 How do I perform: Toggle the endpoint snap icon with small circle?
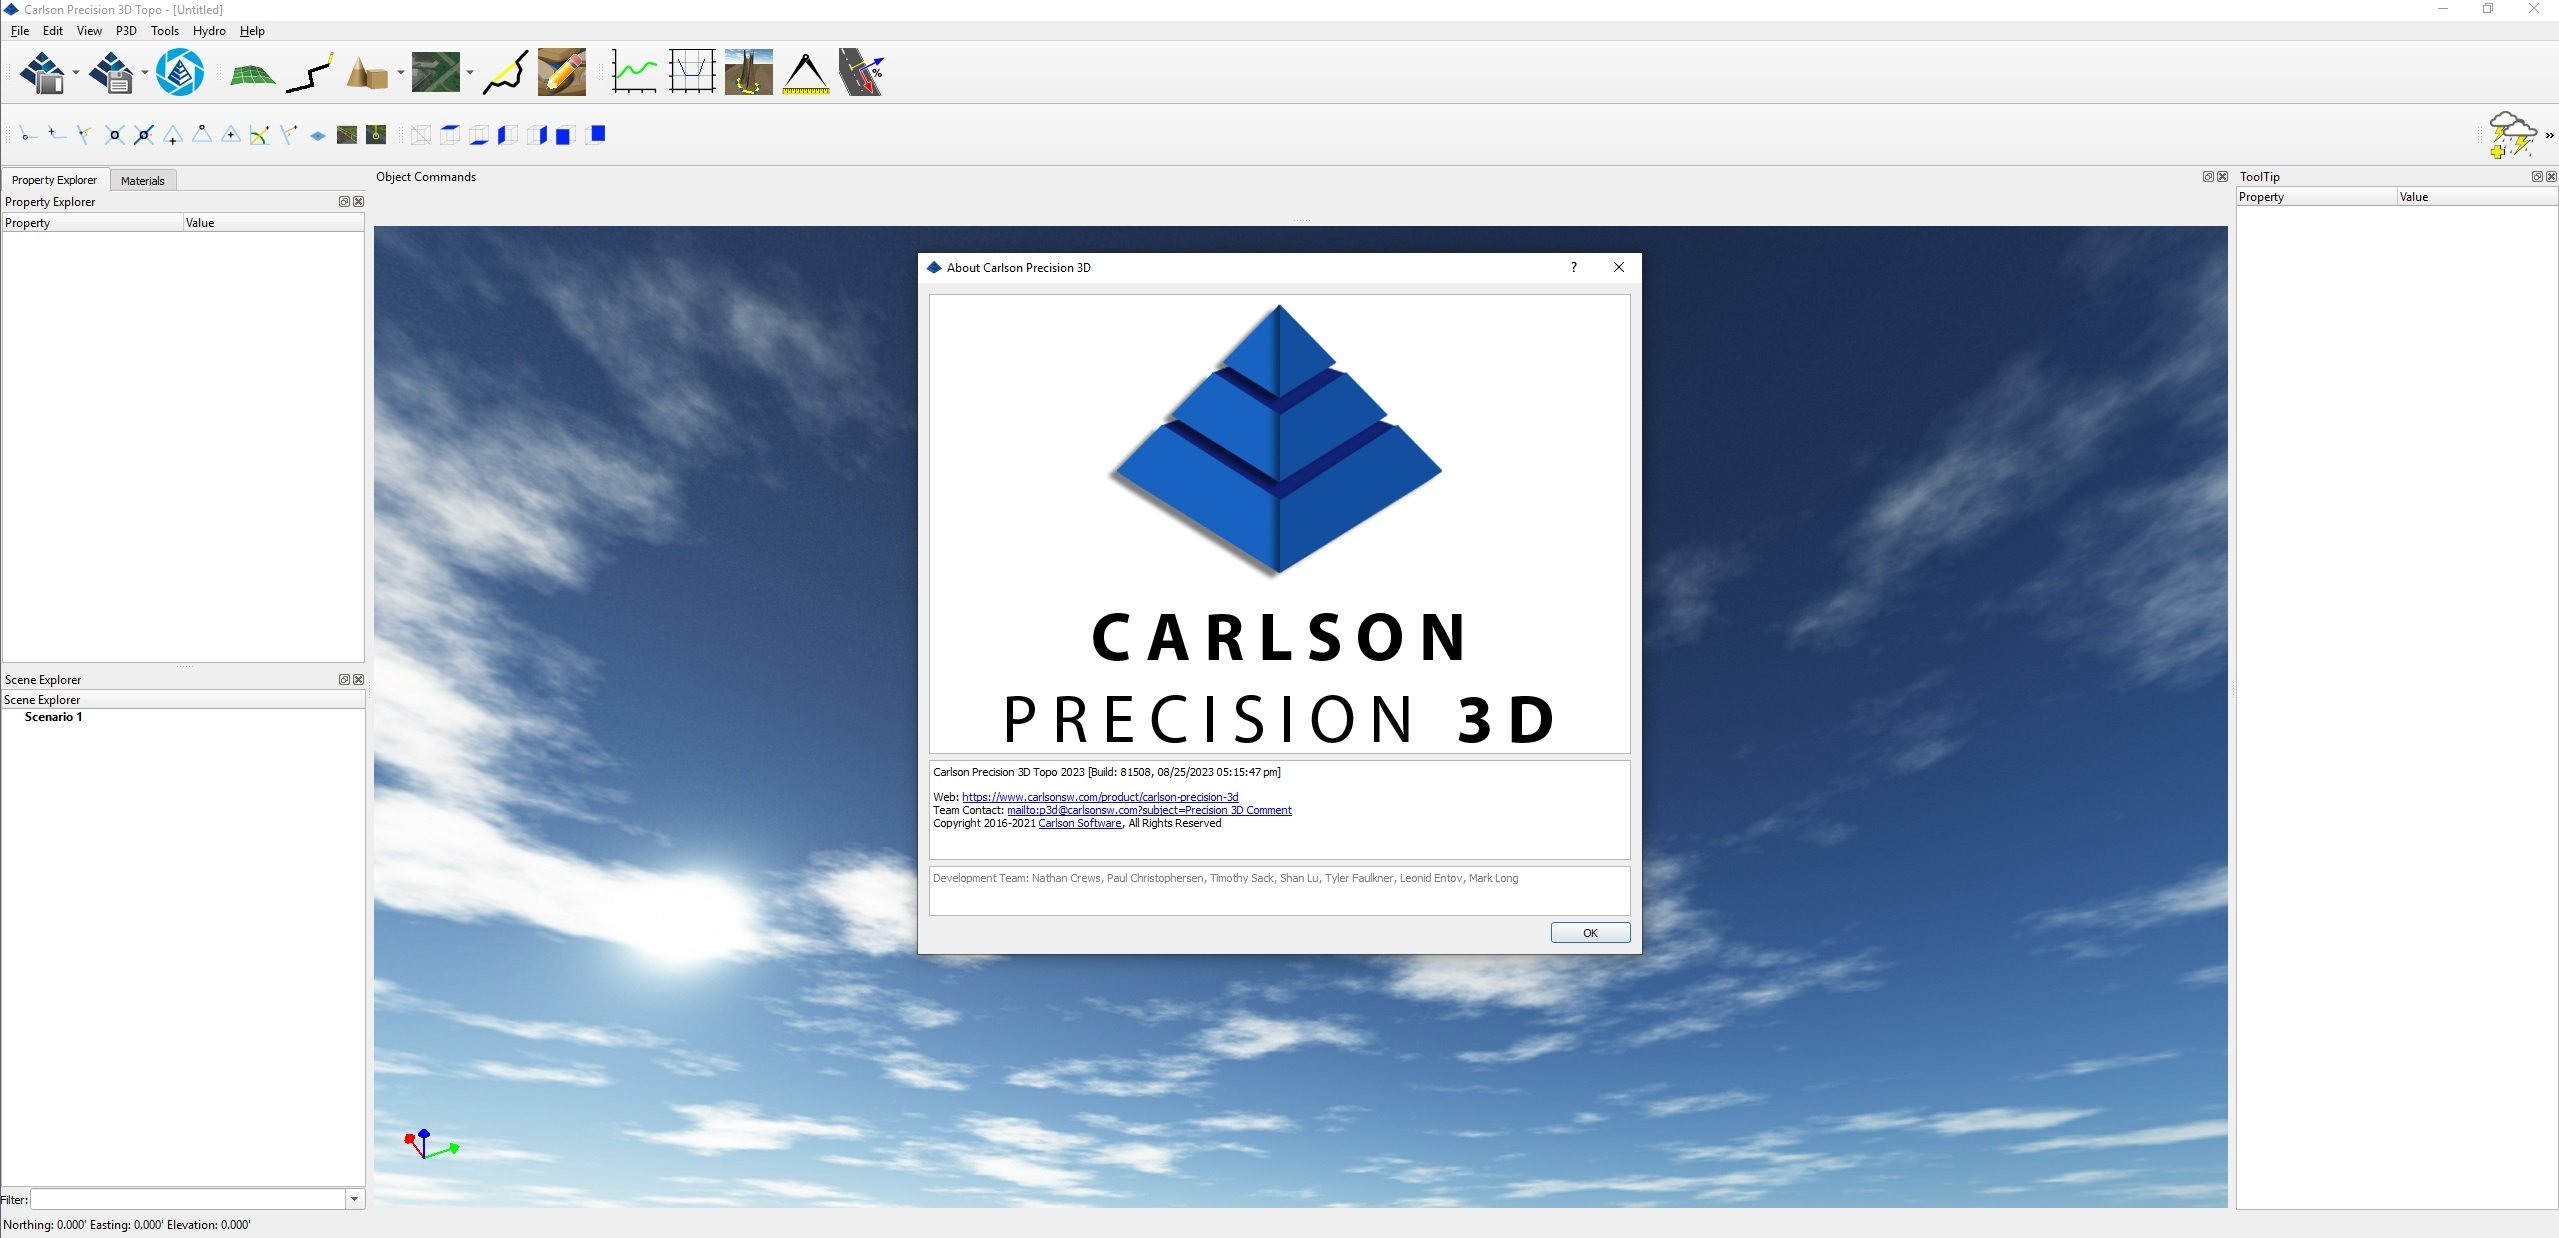pos(27,134)
